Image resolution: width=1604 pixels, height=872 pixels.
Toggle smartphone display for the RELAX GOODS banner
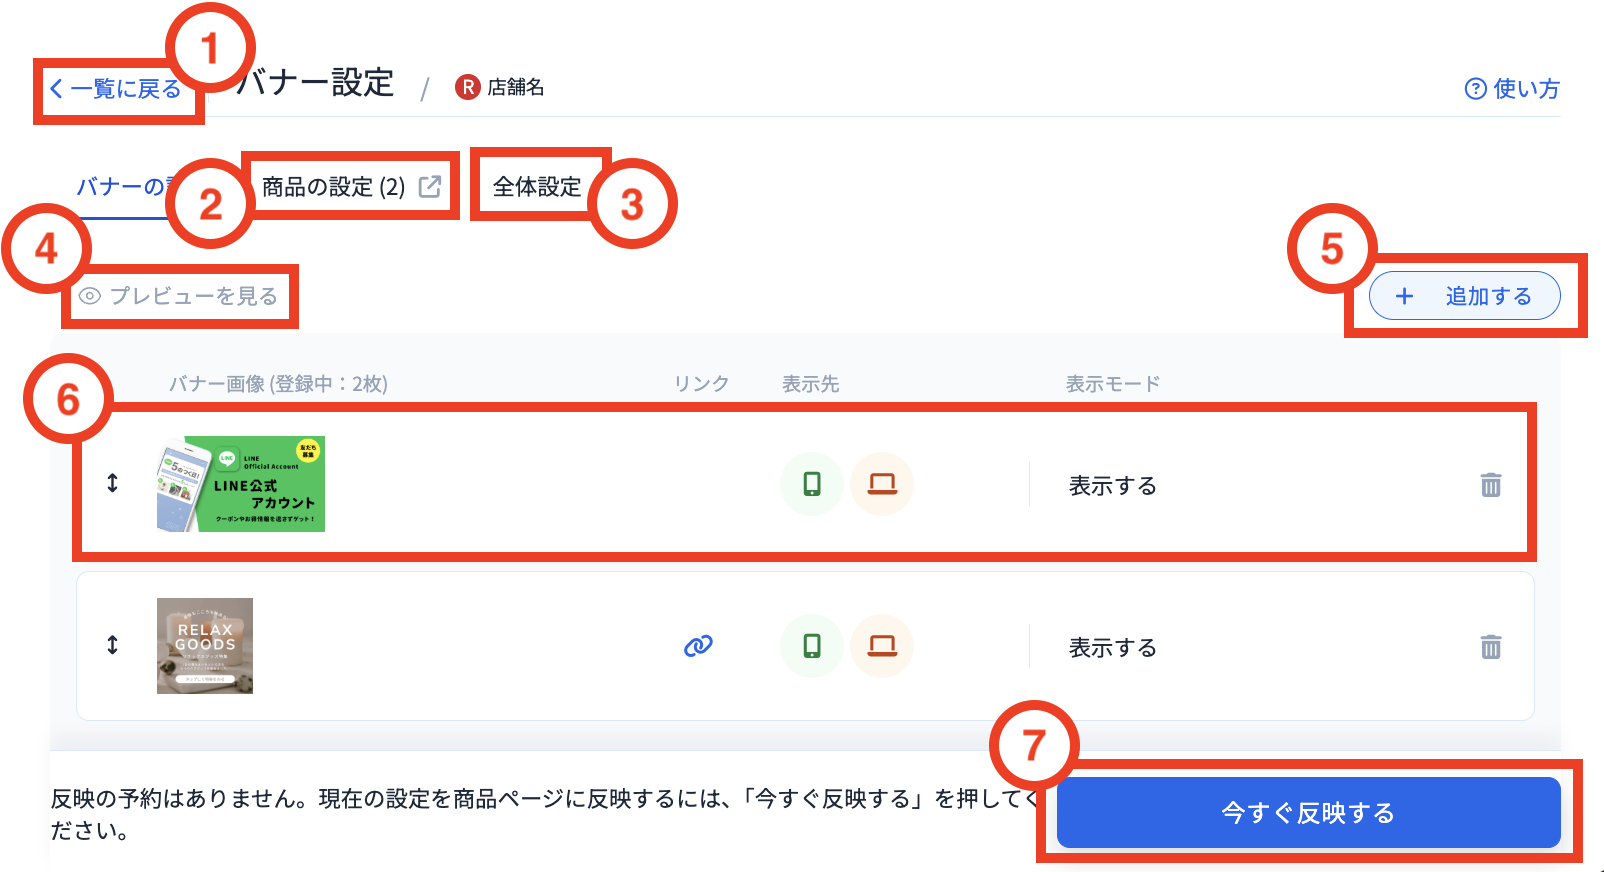pyautogui.click(x=812, y=646)
